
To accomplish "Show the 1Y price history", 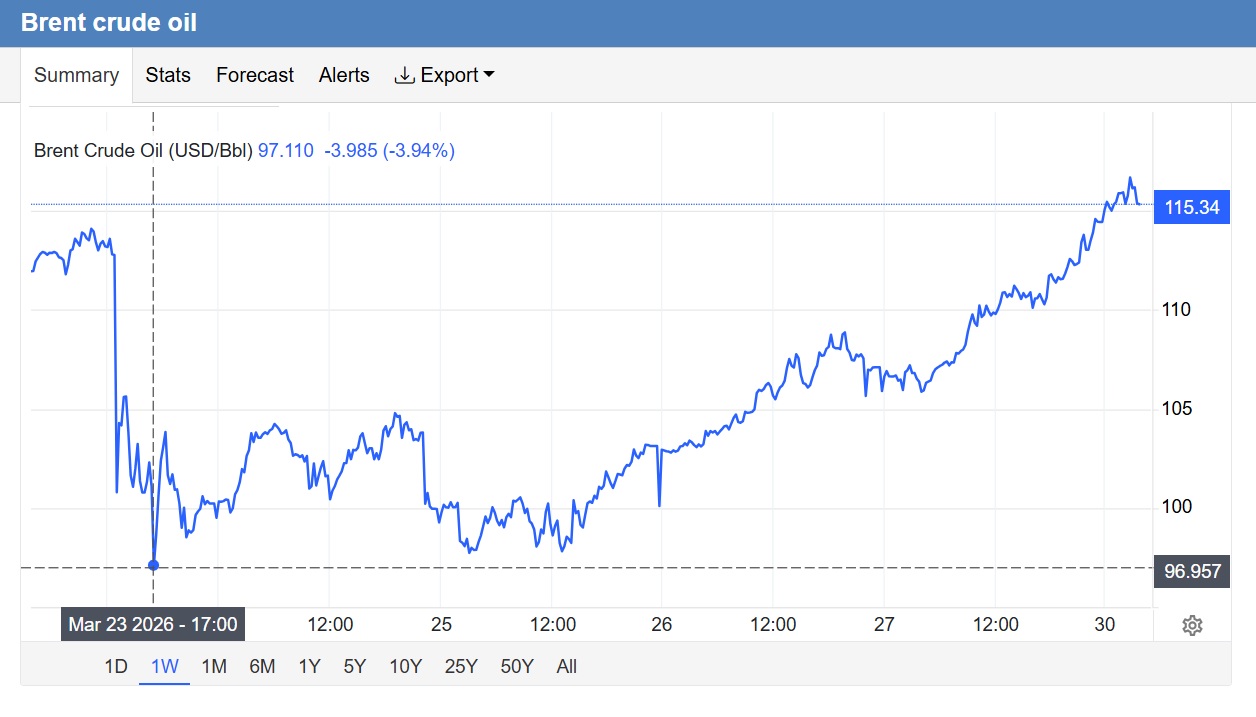I will tap(309, 666).
